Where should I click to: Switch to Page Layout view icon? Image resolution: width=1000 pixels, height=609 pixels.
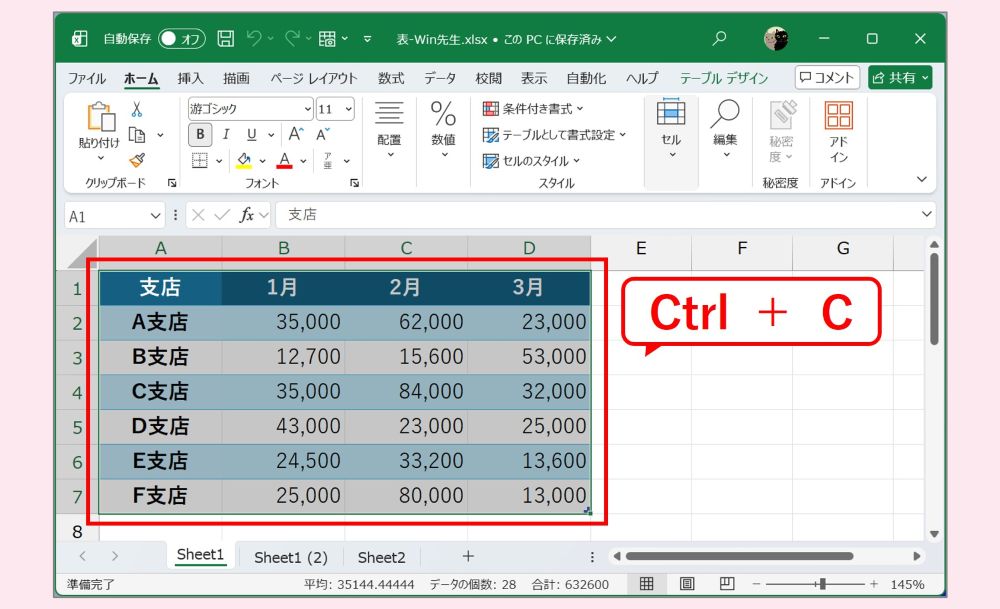[687, 583]
